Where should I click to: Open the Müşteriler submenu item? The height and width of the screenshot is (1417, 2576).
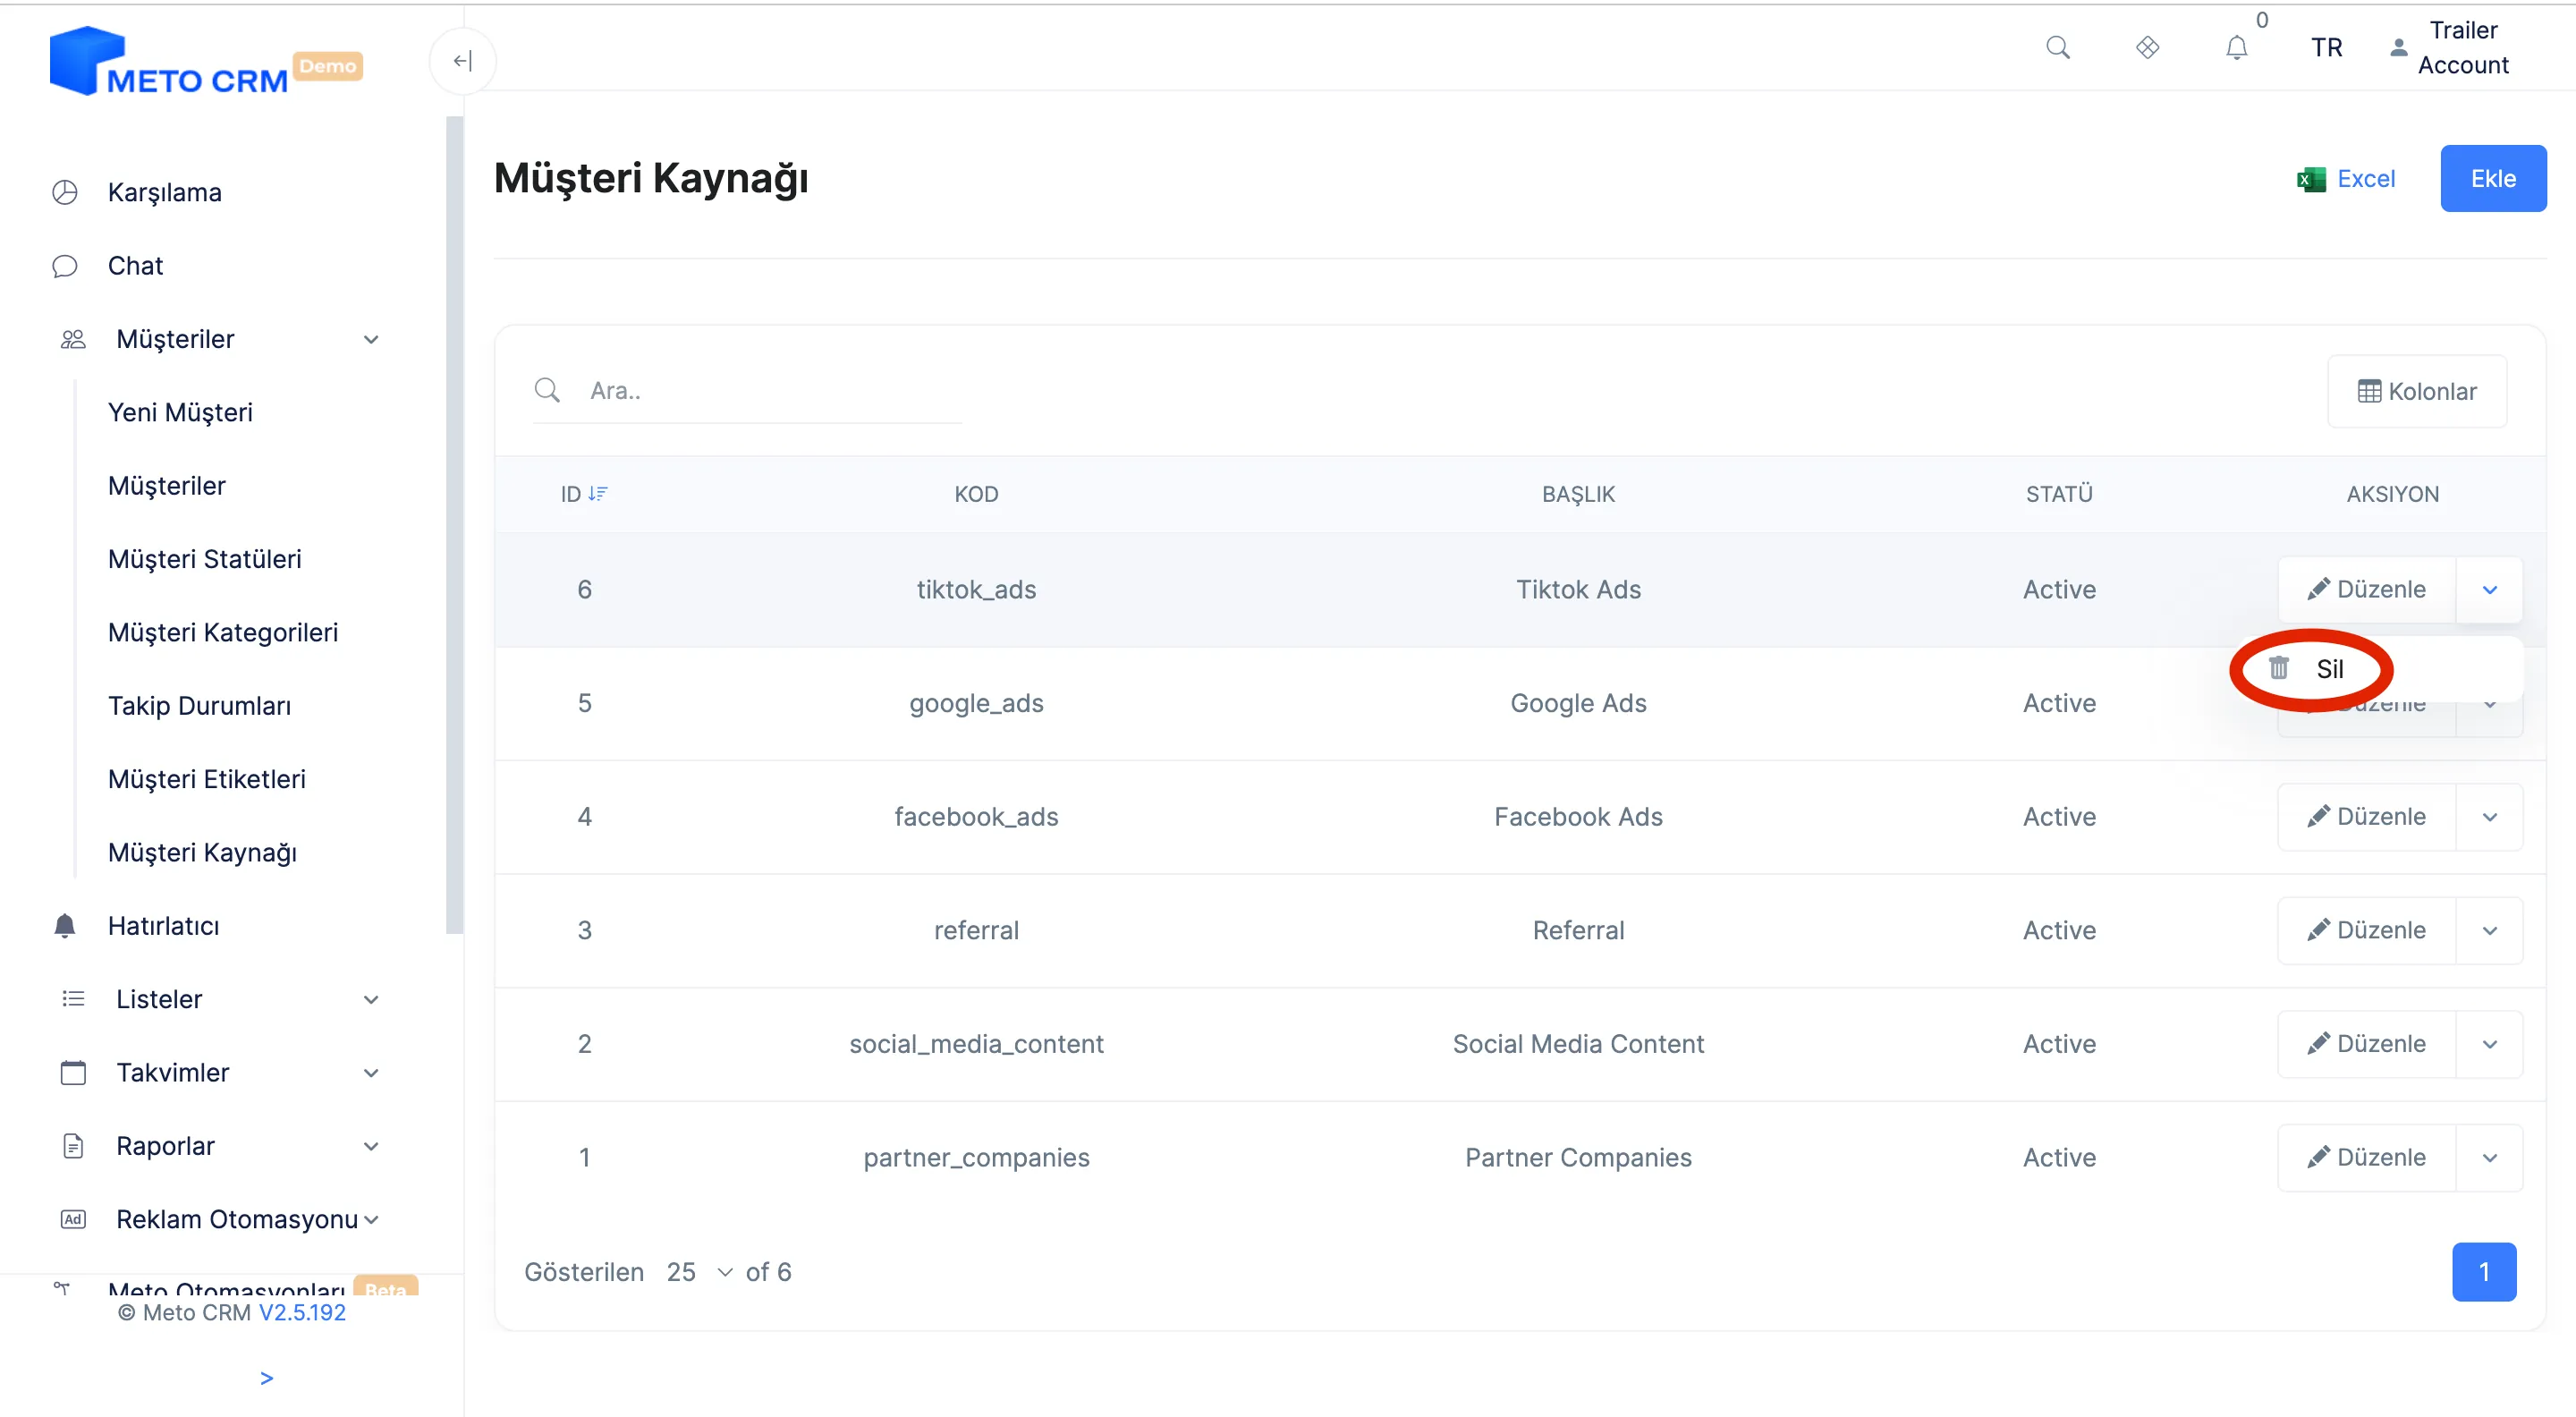(166, 486)
